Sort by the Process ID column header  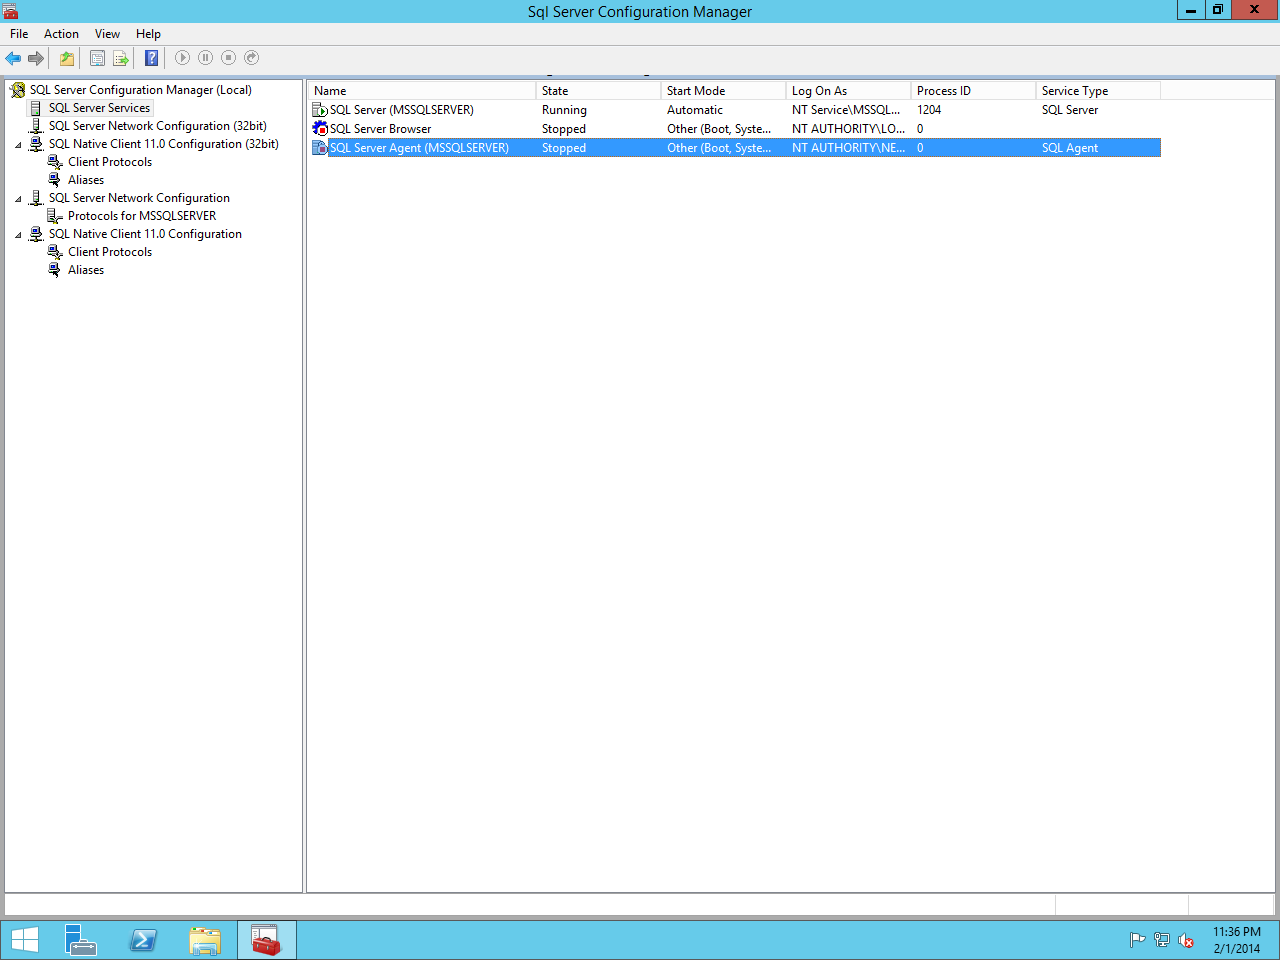pyautogui.click(x=973, y=90)
